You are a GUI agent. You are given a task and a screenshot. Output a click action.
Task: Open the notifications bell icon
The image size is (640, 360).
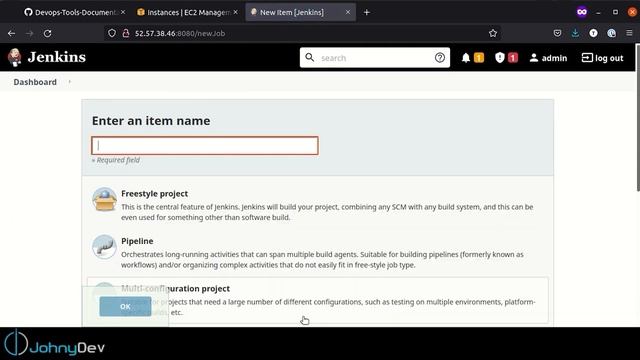(x=466, y=58)
